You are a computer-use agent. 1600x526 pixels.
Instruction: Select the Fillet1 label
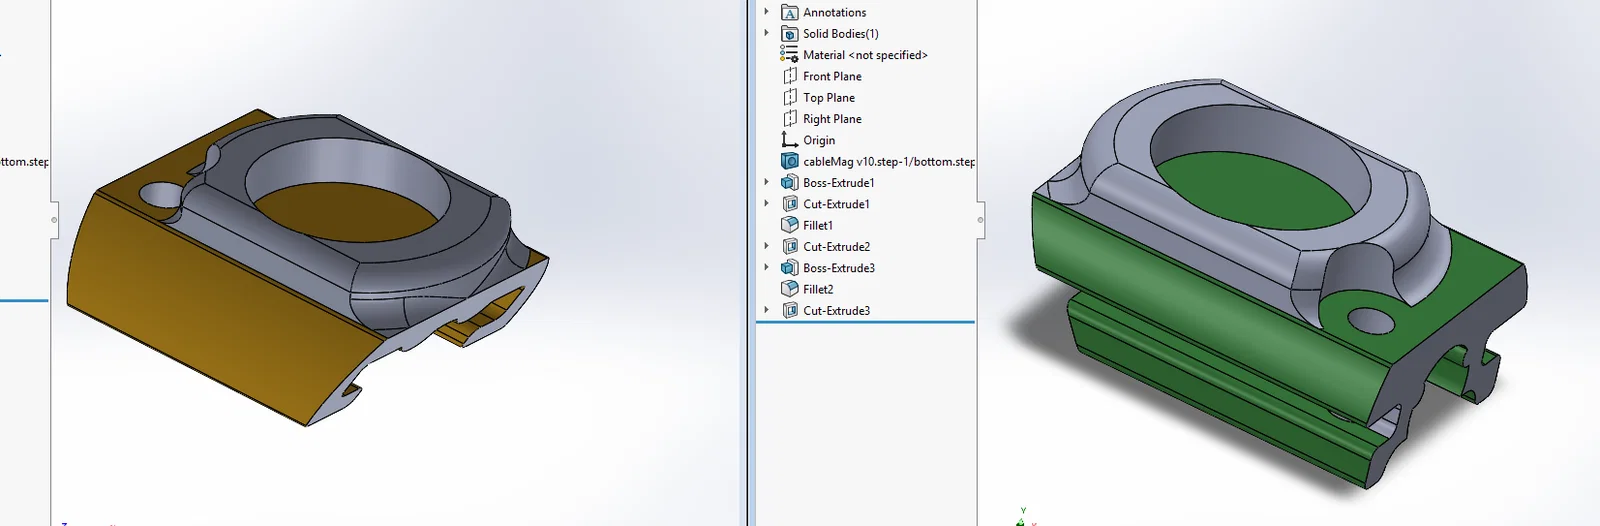point(818,226)
